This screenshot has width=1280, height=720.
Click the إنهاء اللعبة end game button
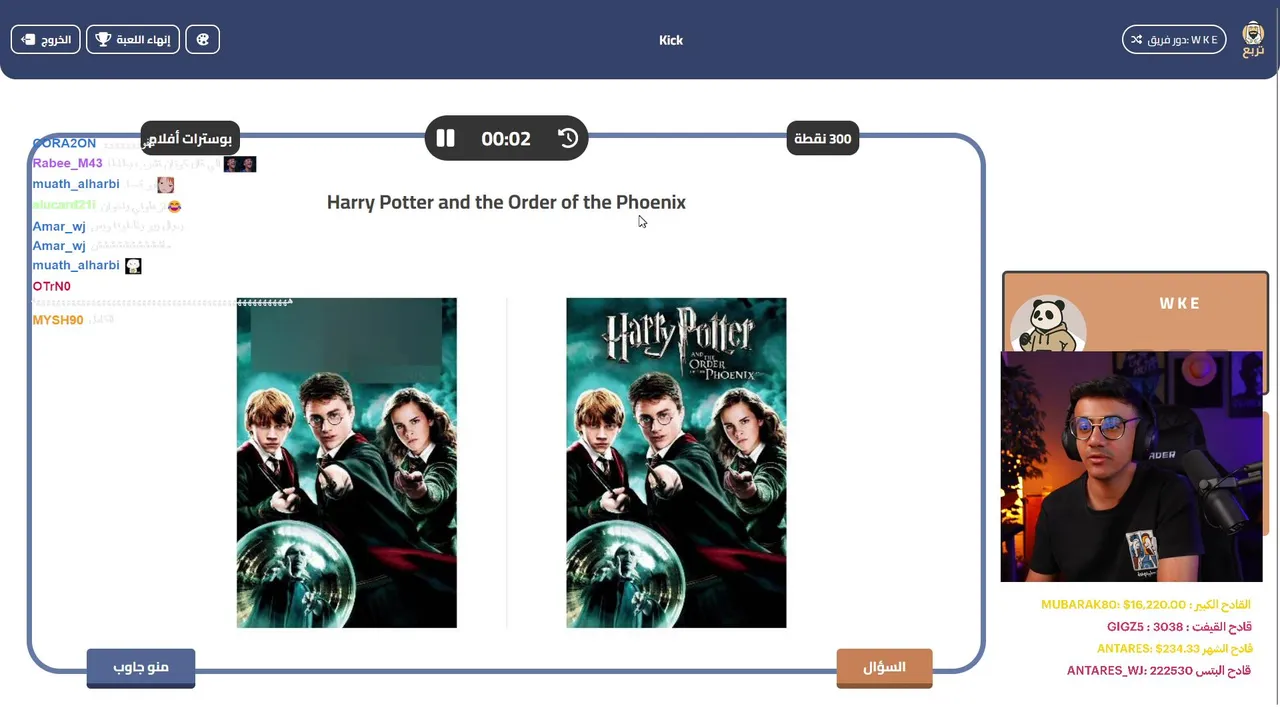click(133, 40)
